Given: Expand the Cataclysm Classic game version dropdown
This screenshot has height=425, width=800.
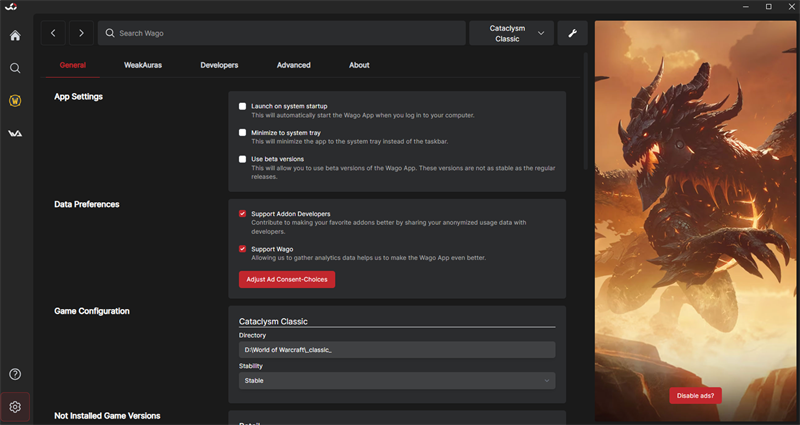Looking at the screenshot, I should click(512, 33).
